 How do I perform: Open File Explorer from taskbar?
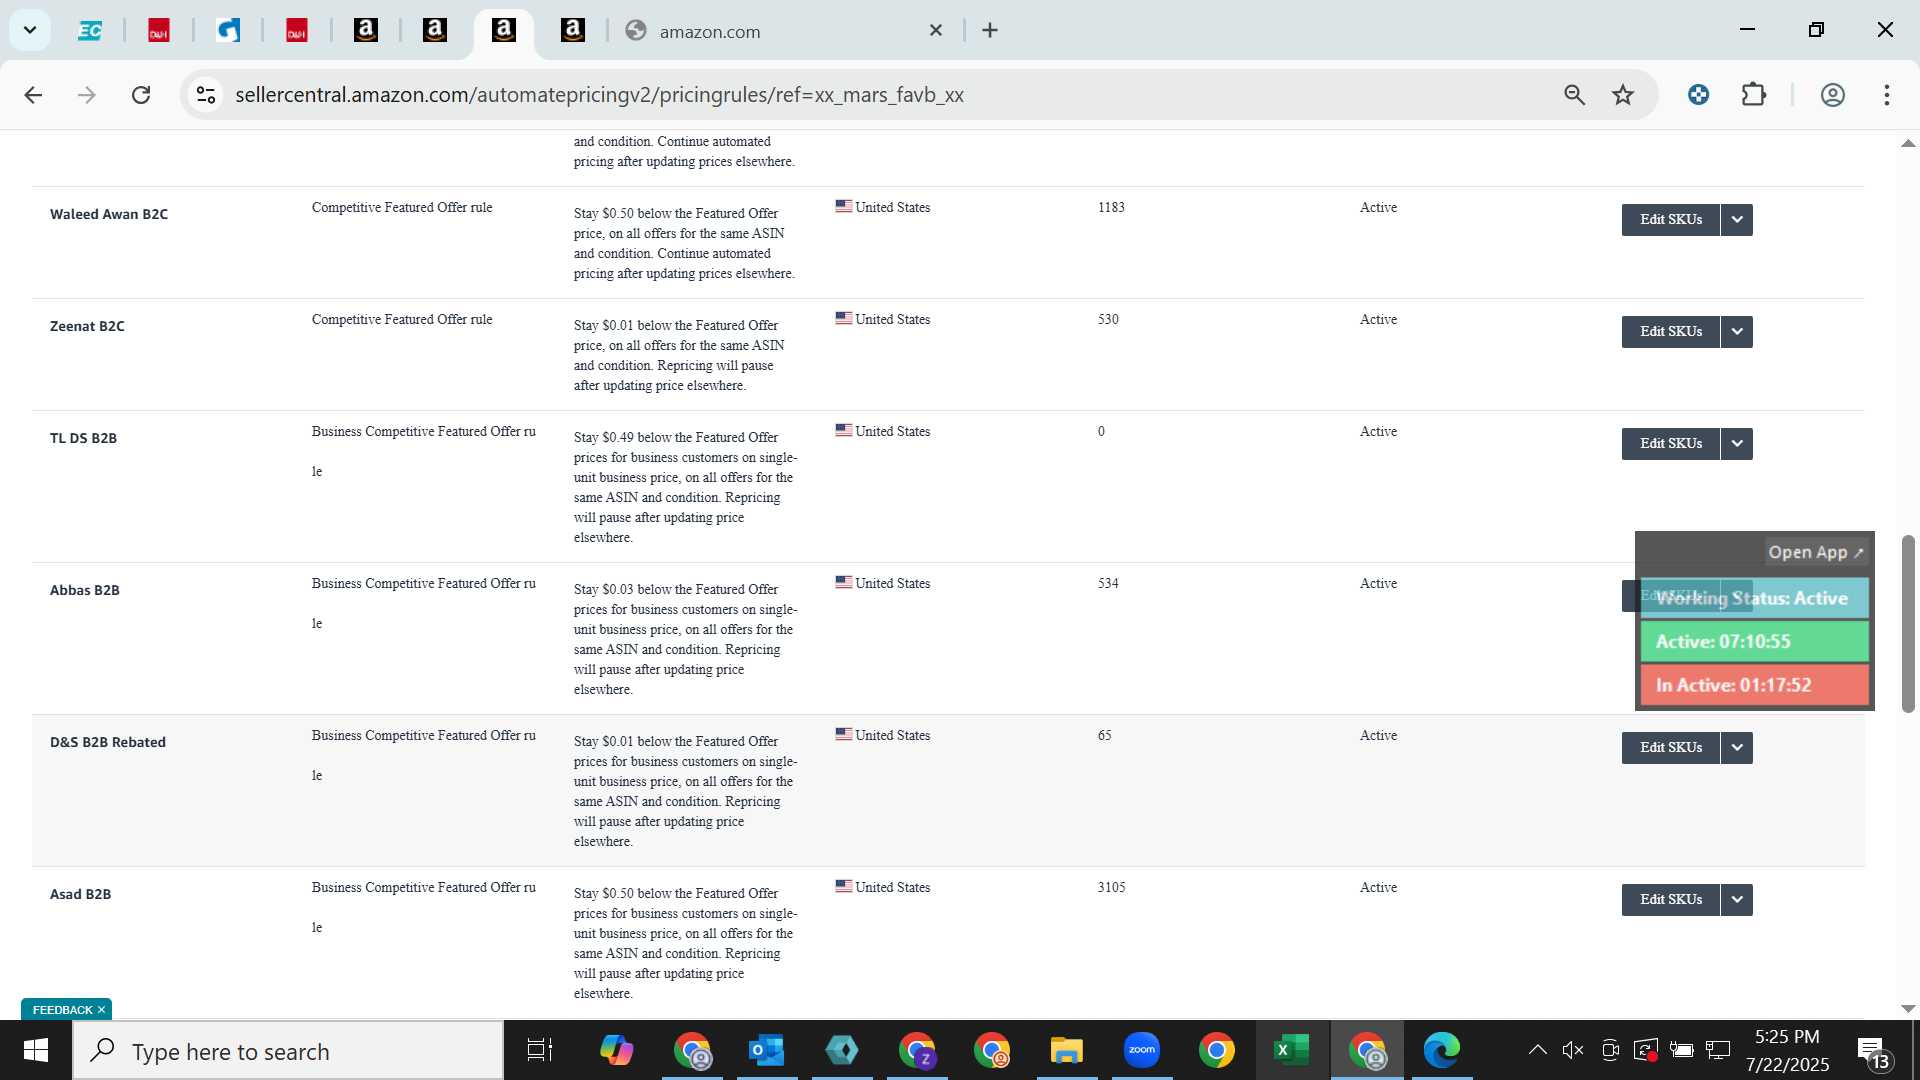1066,1051
